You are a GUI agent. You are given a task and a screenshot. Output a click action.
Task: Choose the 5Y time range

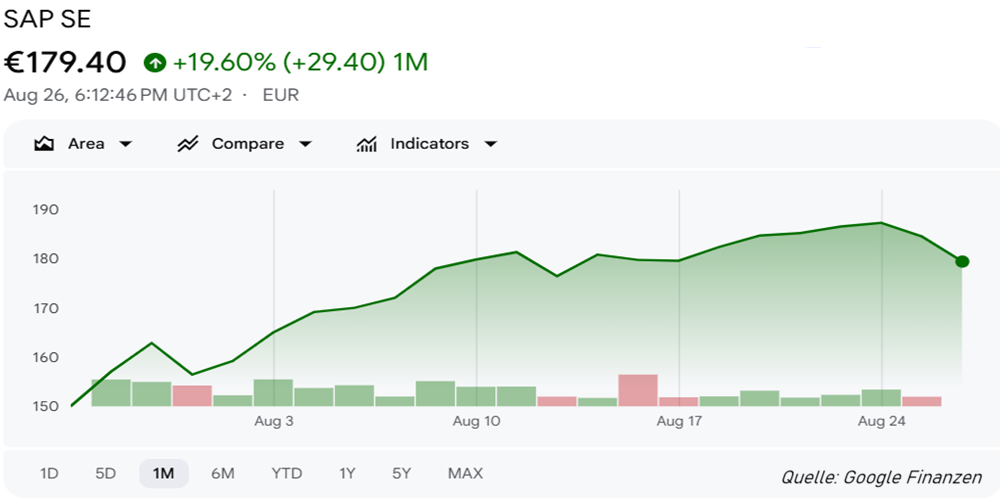tap(402, 474)
